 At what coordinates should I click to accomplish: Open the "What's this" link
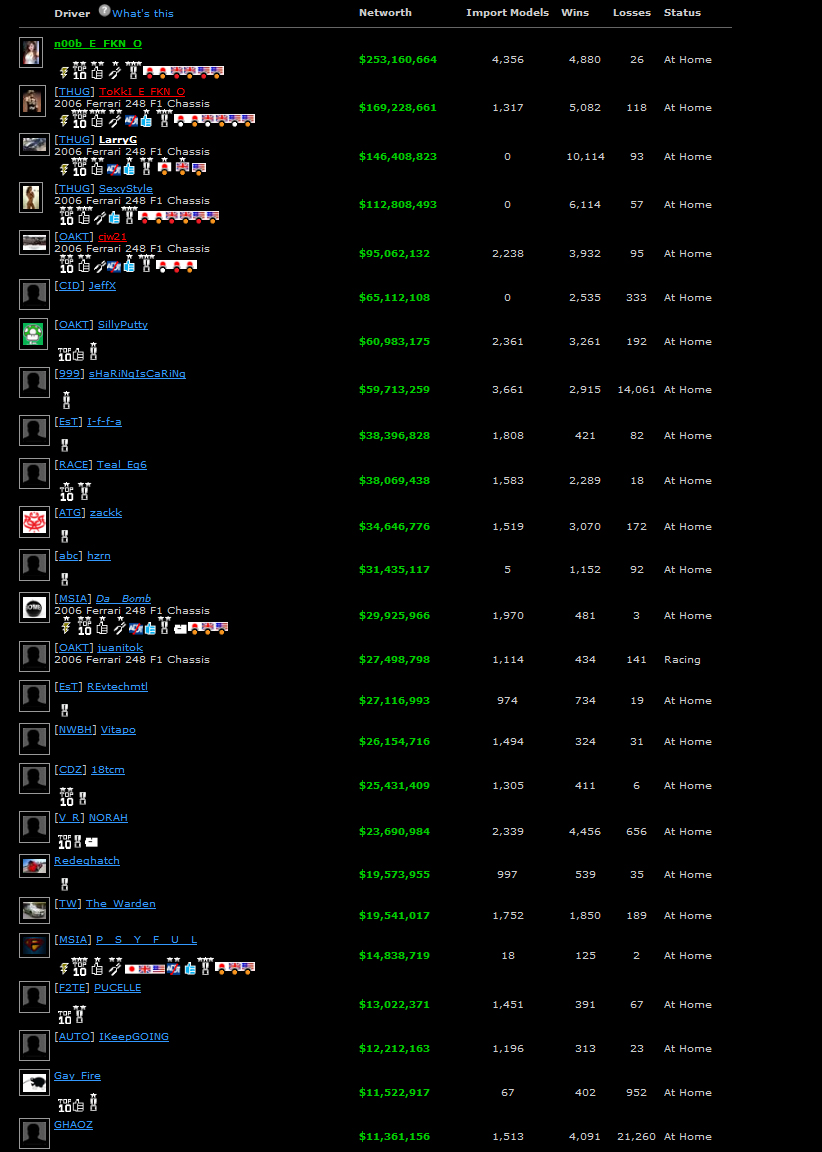[x=143, y=13]
